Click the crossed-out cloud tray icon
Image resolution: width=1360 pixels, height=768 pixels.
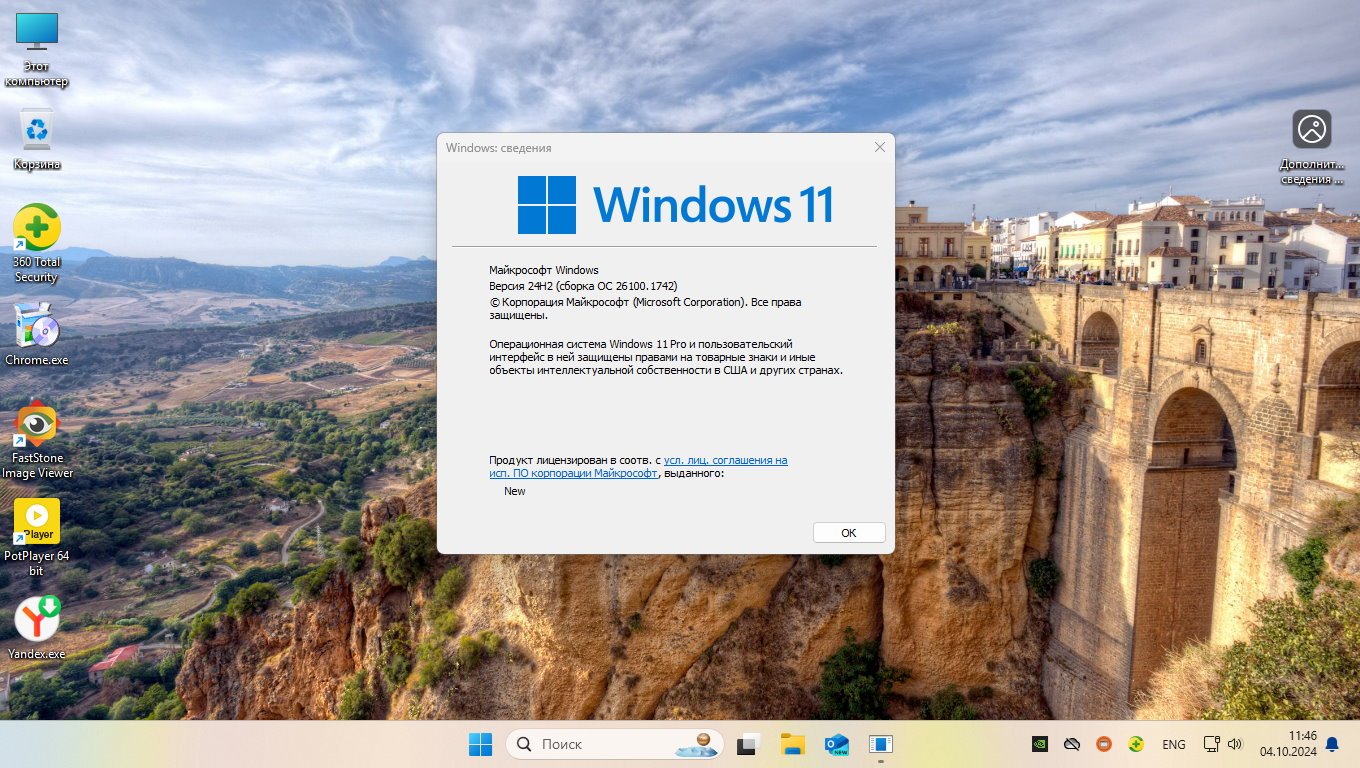point(1072,744)
